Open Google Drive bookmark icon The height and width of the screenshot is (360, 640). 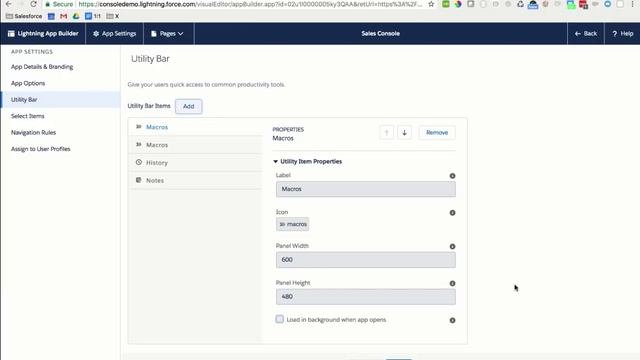(x=76, y=16)
